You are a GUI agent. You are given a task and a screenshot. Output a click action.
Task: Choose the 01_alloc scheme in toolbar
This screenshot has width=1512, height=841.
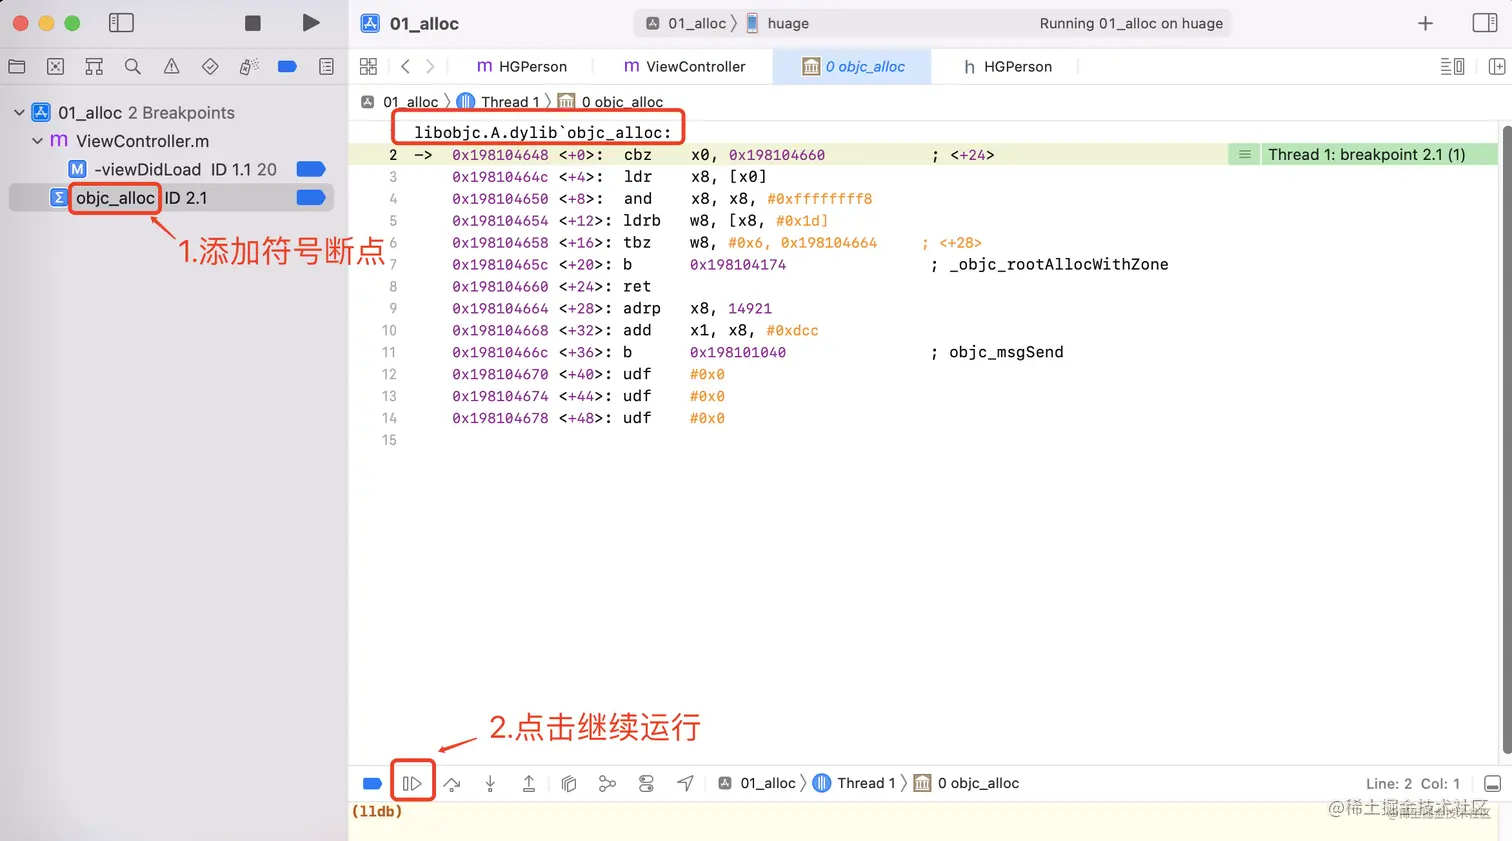687,23
